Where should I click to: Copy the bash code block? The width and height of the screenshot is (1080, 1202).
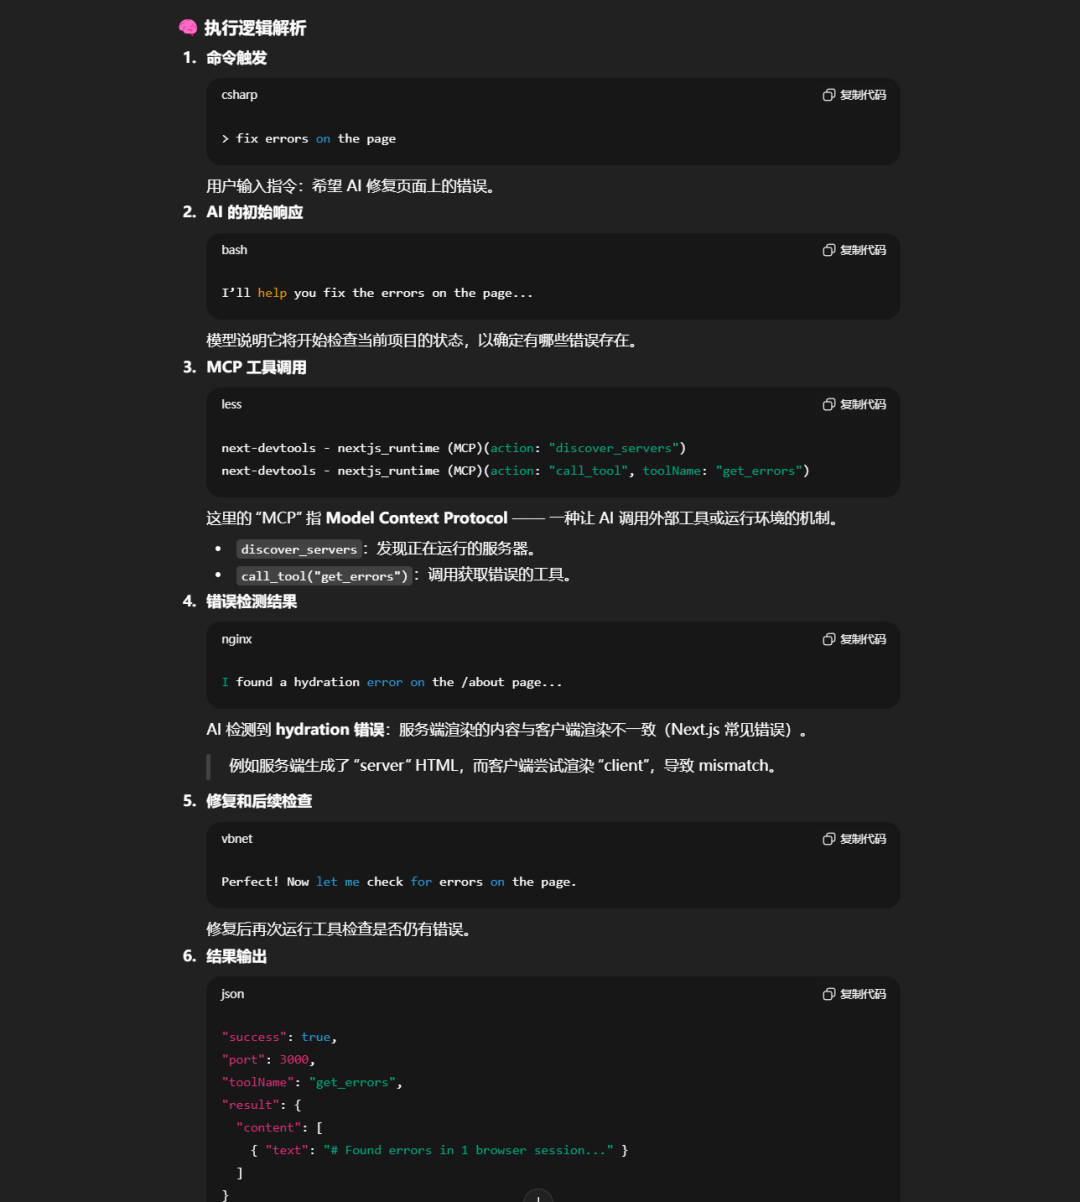point(854,250)
